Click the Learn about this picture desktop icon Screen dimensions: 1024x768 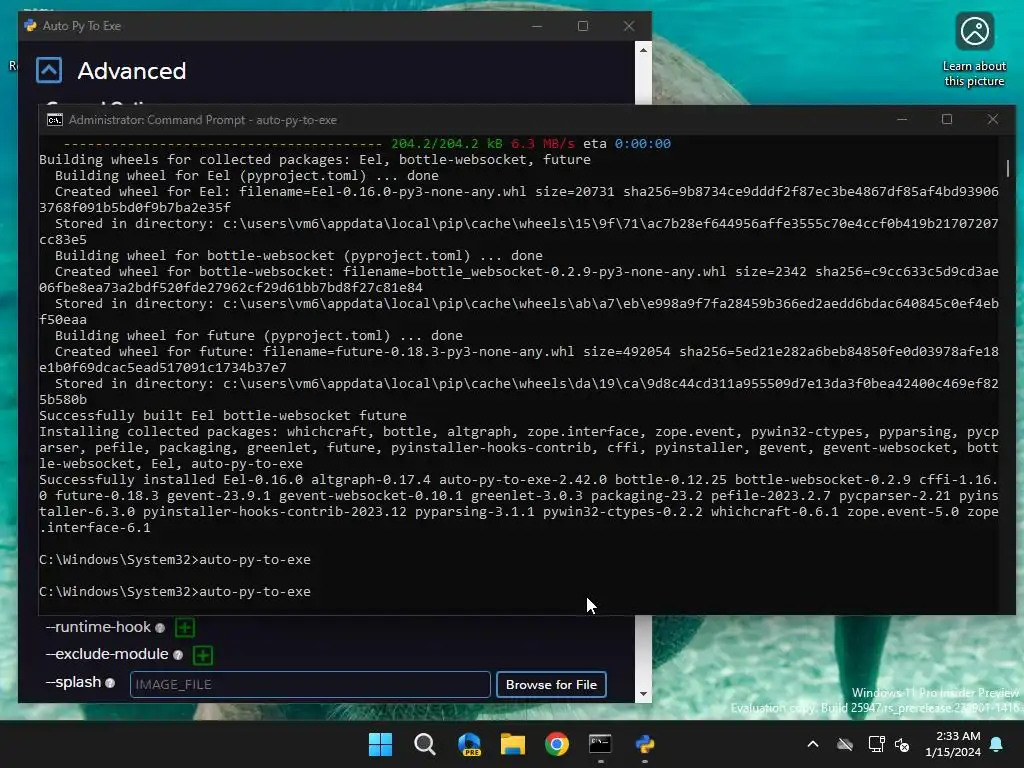(x=974, y=49)
